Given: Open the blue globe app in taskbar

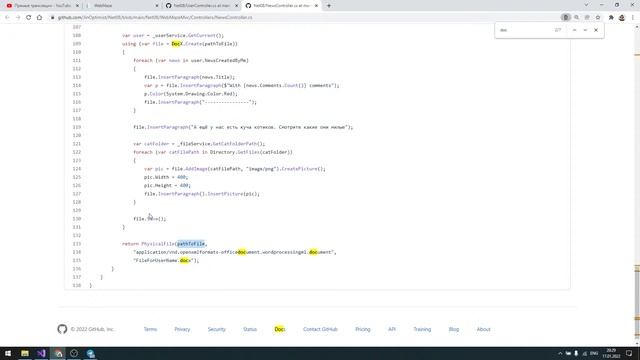Looking at the screenshot, I should click(x=91, y=353).
